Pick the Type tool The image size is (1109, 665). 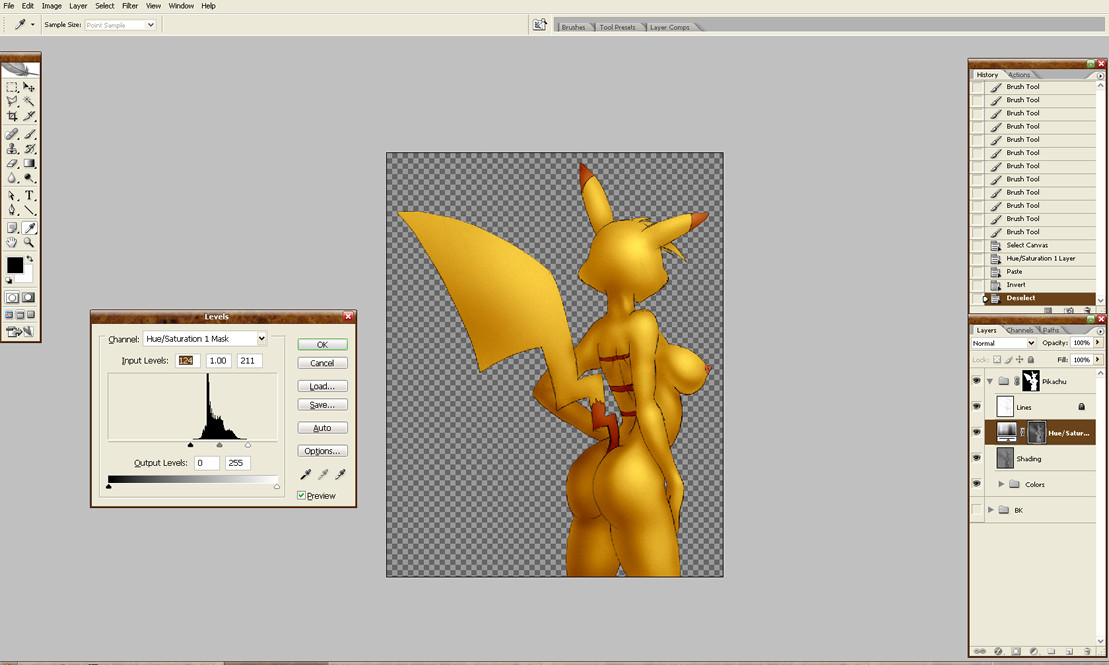click(x=29, y=195)
